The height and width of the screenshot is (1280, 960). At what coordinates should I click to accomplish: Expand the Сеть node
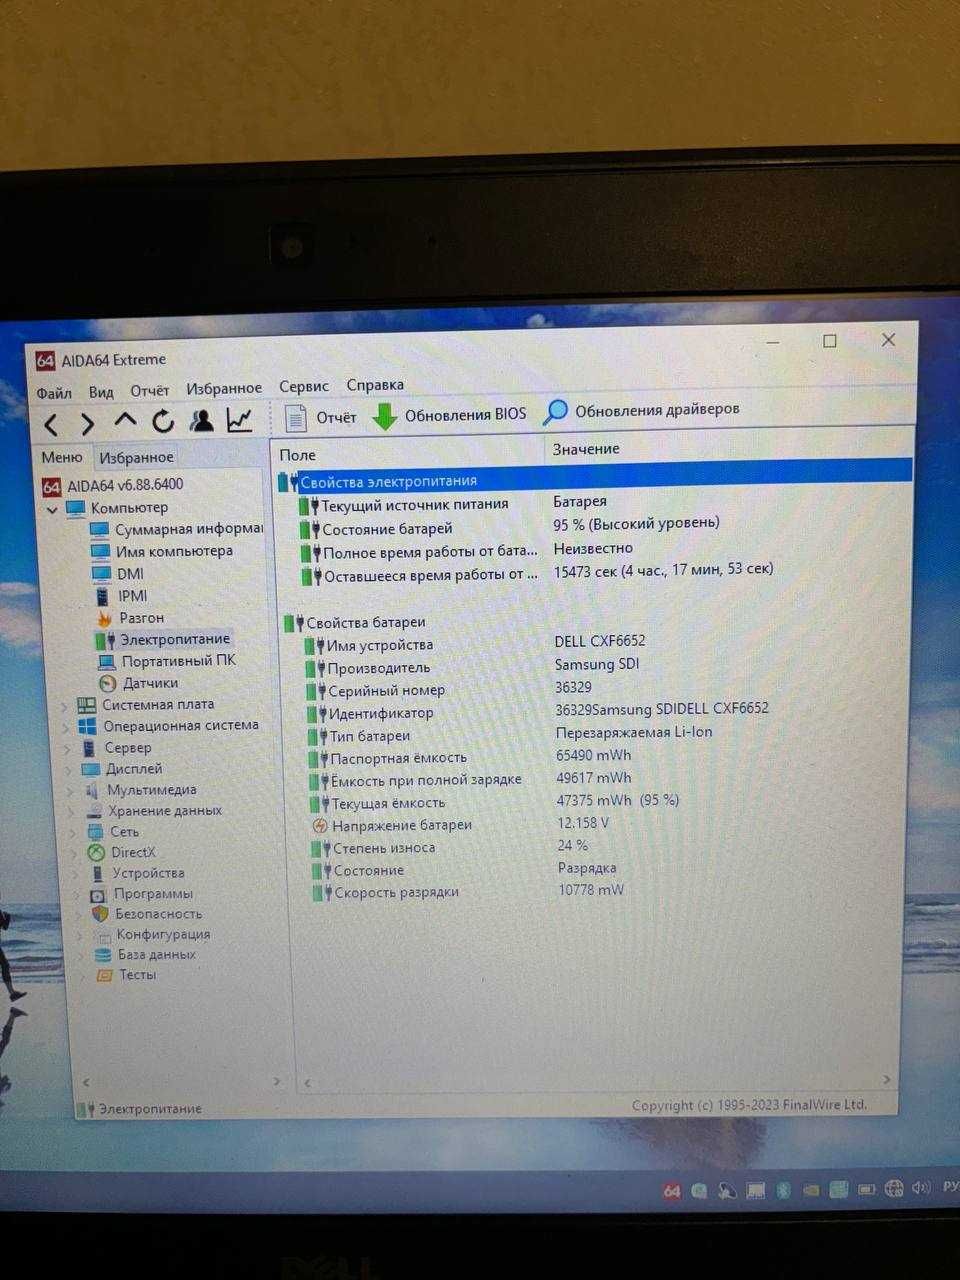[x=74, y=832]
